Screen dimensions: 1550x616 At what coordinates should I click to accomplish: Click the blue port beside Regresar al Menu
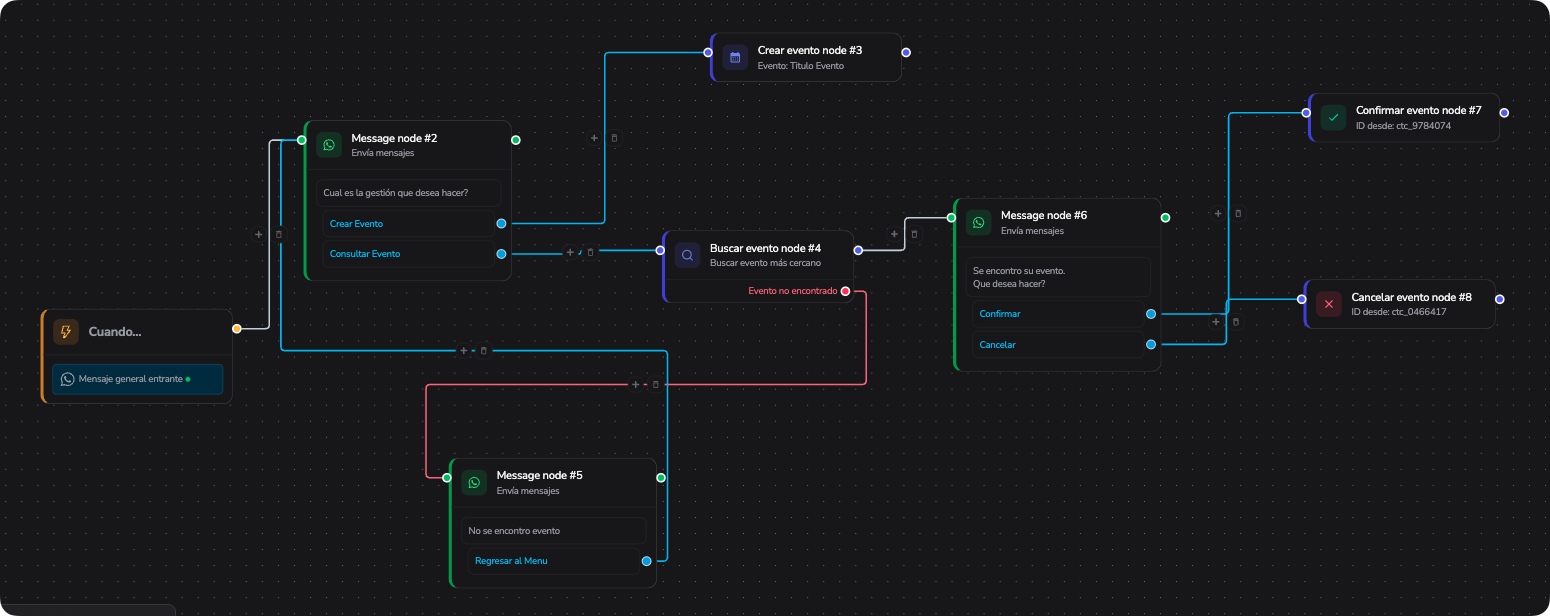(x=647, y=561)
